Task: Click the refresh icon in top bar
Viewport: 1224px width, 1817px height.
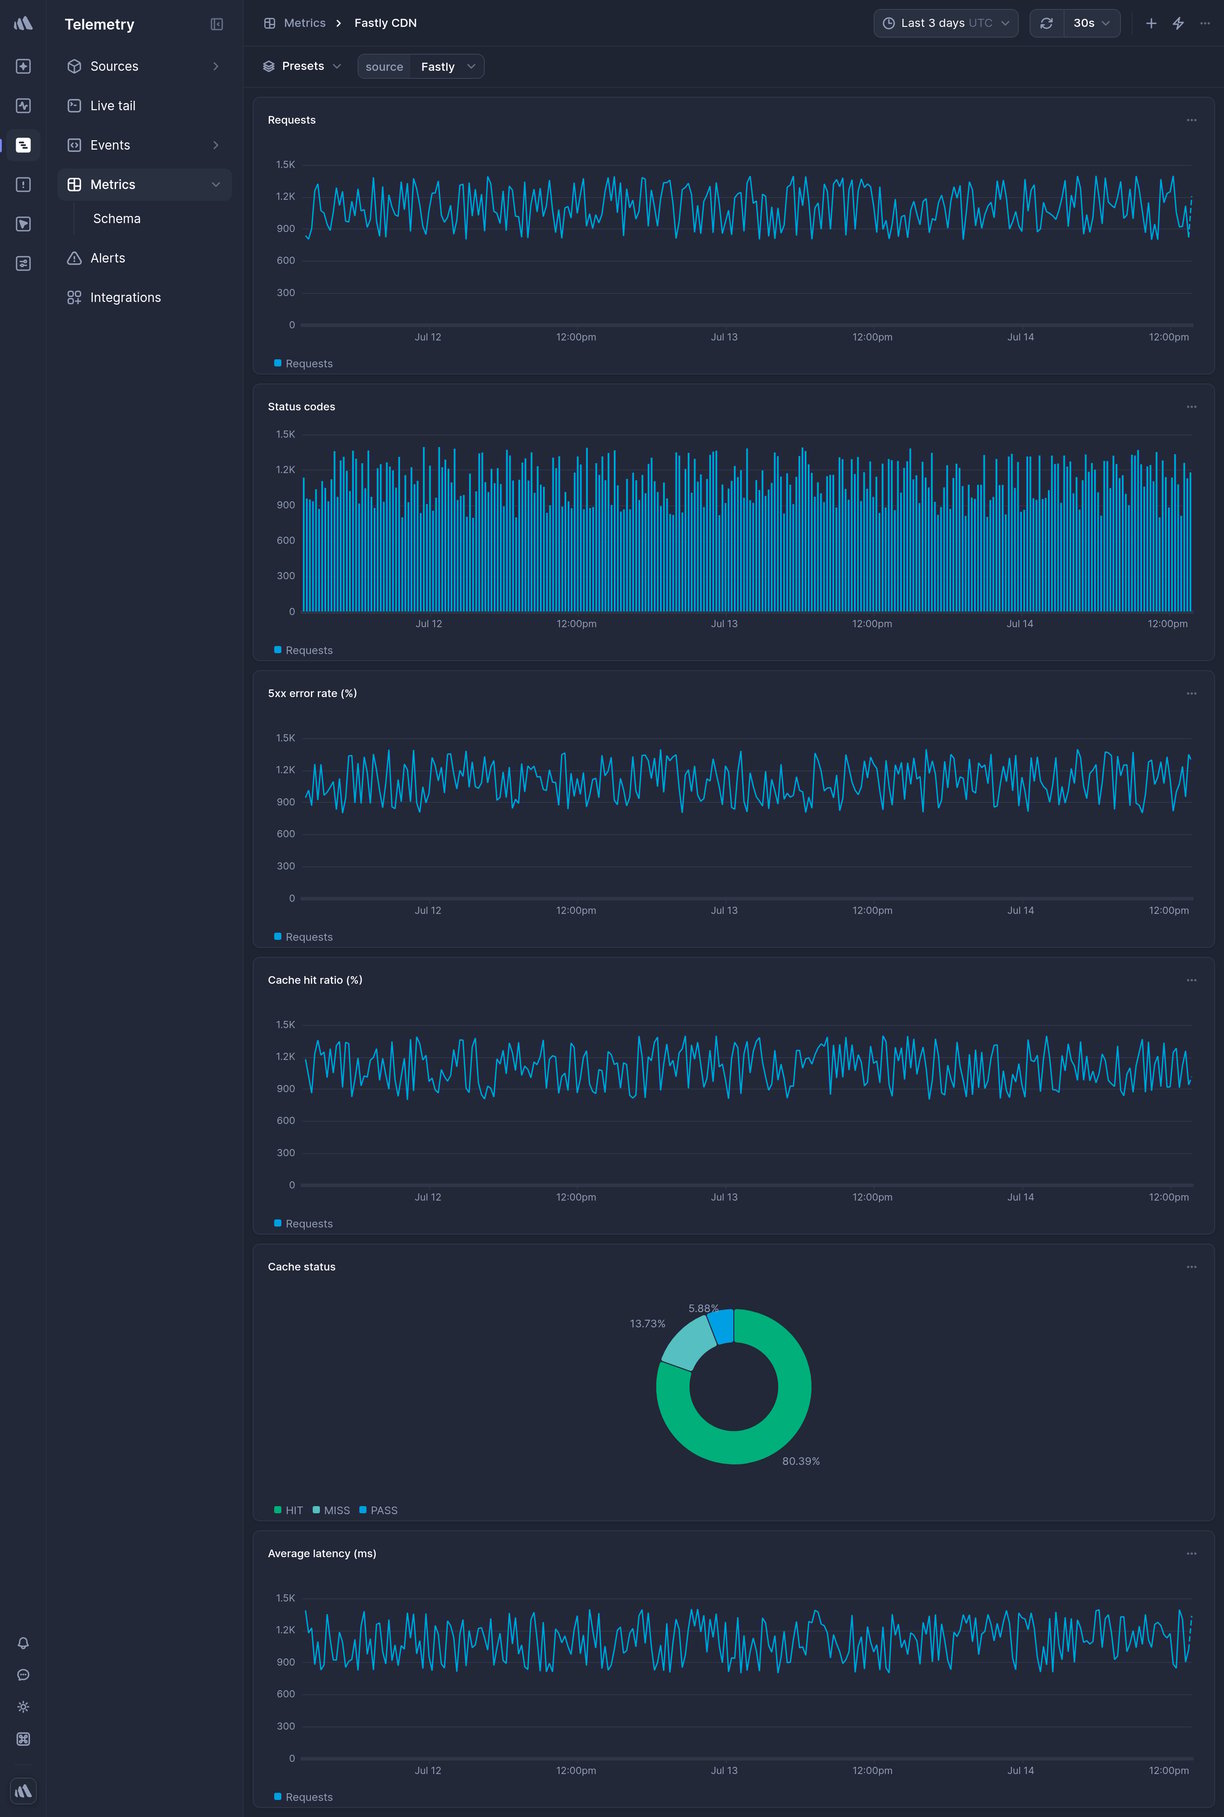Action: pyautogui.click(x=1046, y=23)
